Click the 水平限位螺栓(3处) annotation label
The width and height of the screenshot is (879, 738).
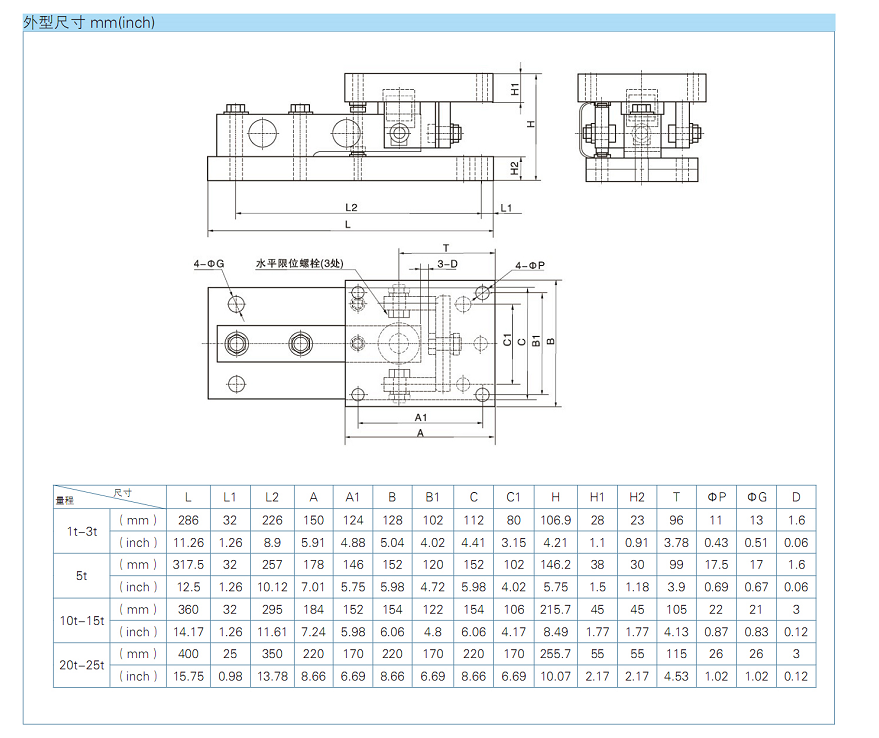point(299,264)
